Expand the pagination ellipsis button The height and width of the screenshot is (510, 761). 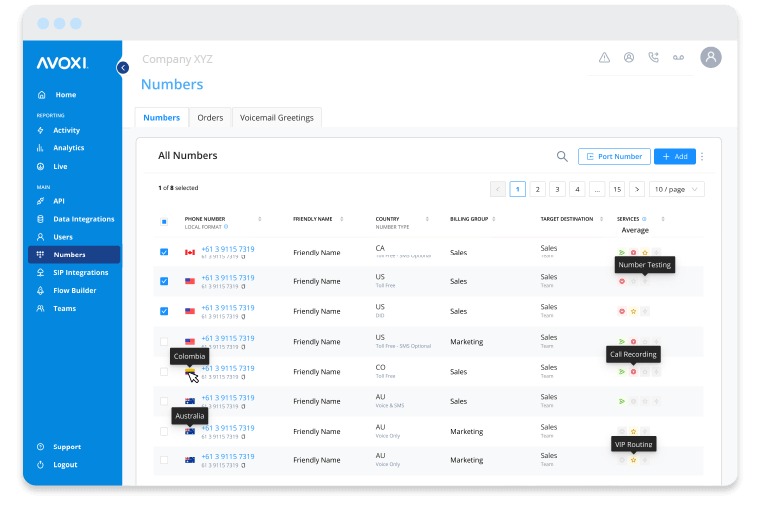coord(597,189)
